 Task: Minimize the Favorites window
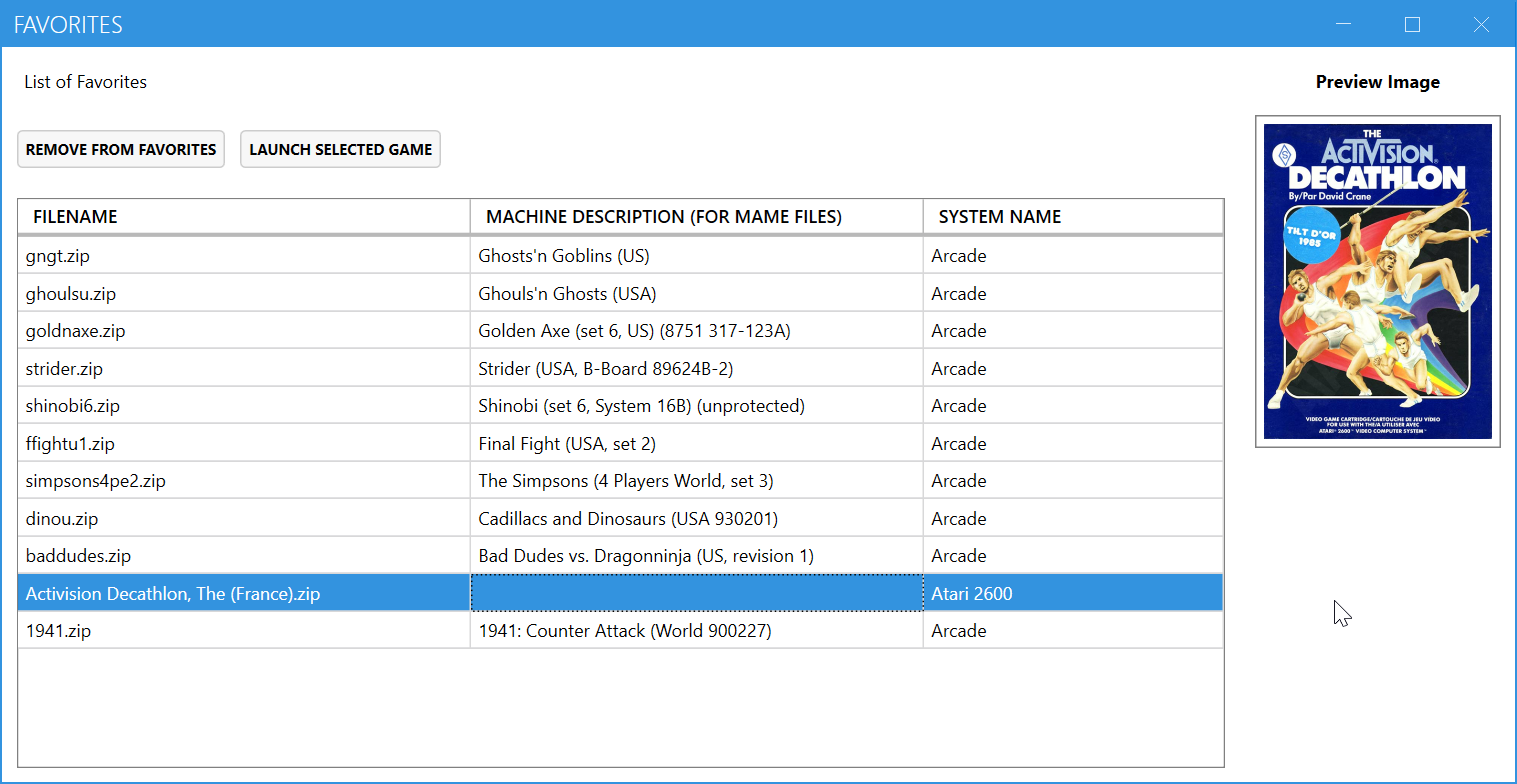coord(1343,24)
